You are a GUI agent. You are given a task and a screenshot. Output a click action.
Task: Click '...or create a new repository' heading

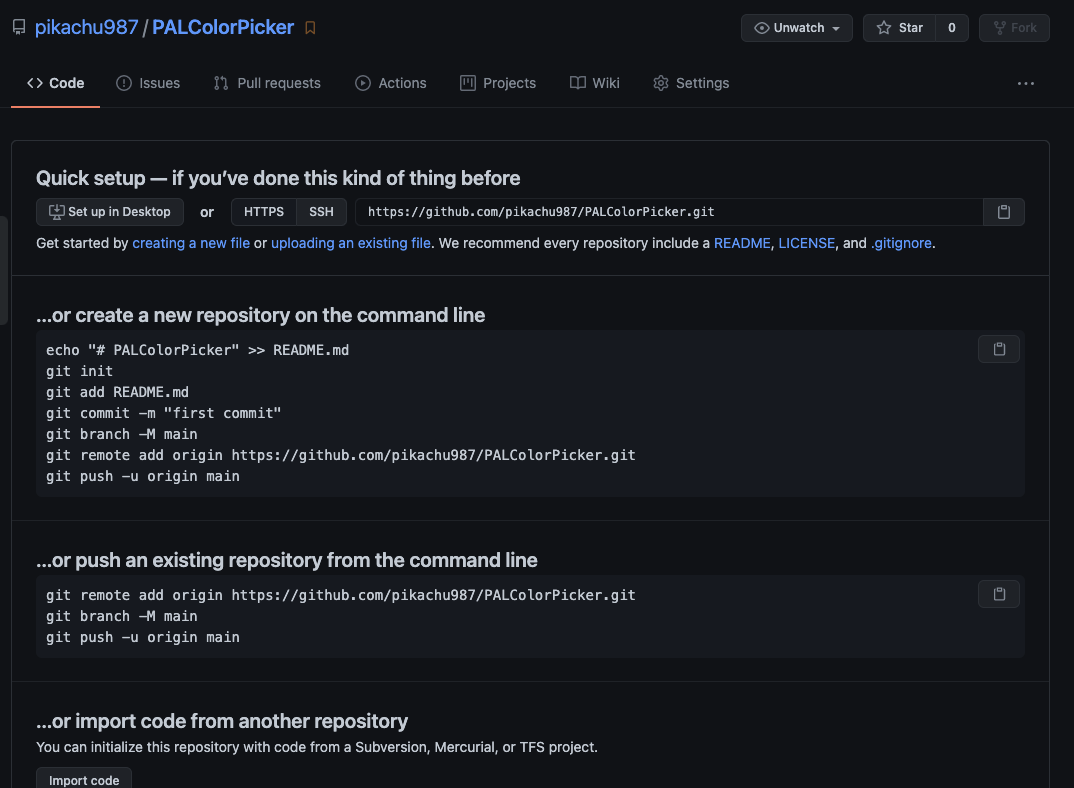(x=260, y=315)
